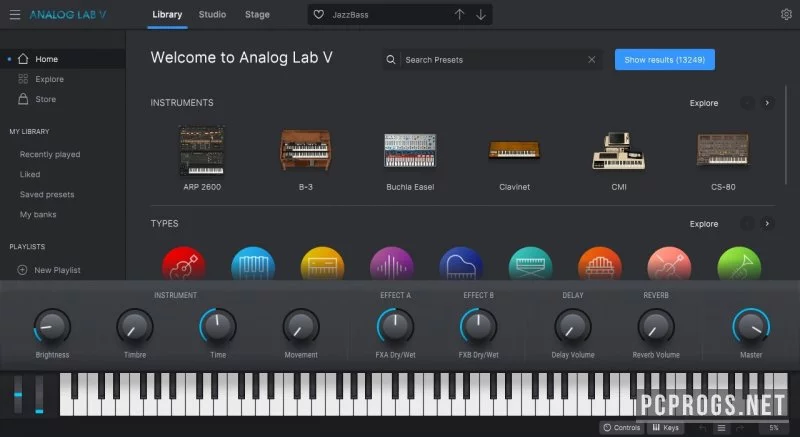Click the FXA Dry/Wet knob
The width and height of the screenshot is (800, 437).
point(395,326)
